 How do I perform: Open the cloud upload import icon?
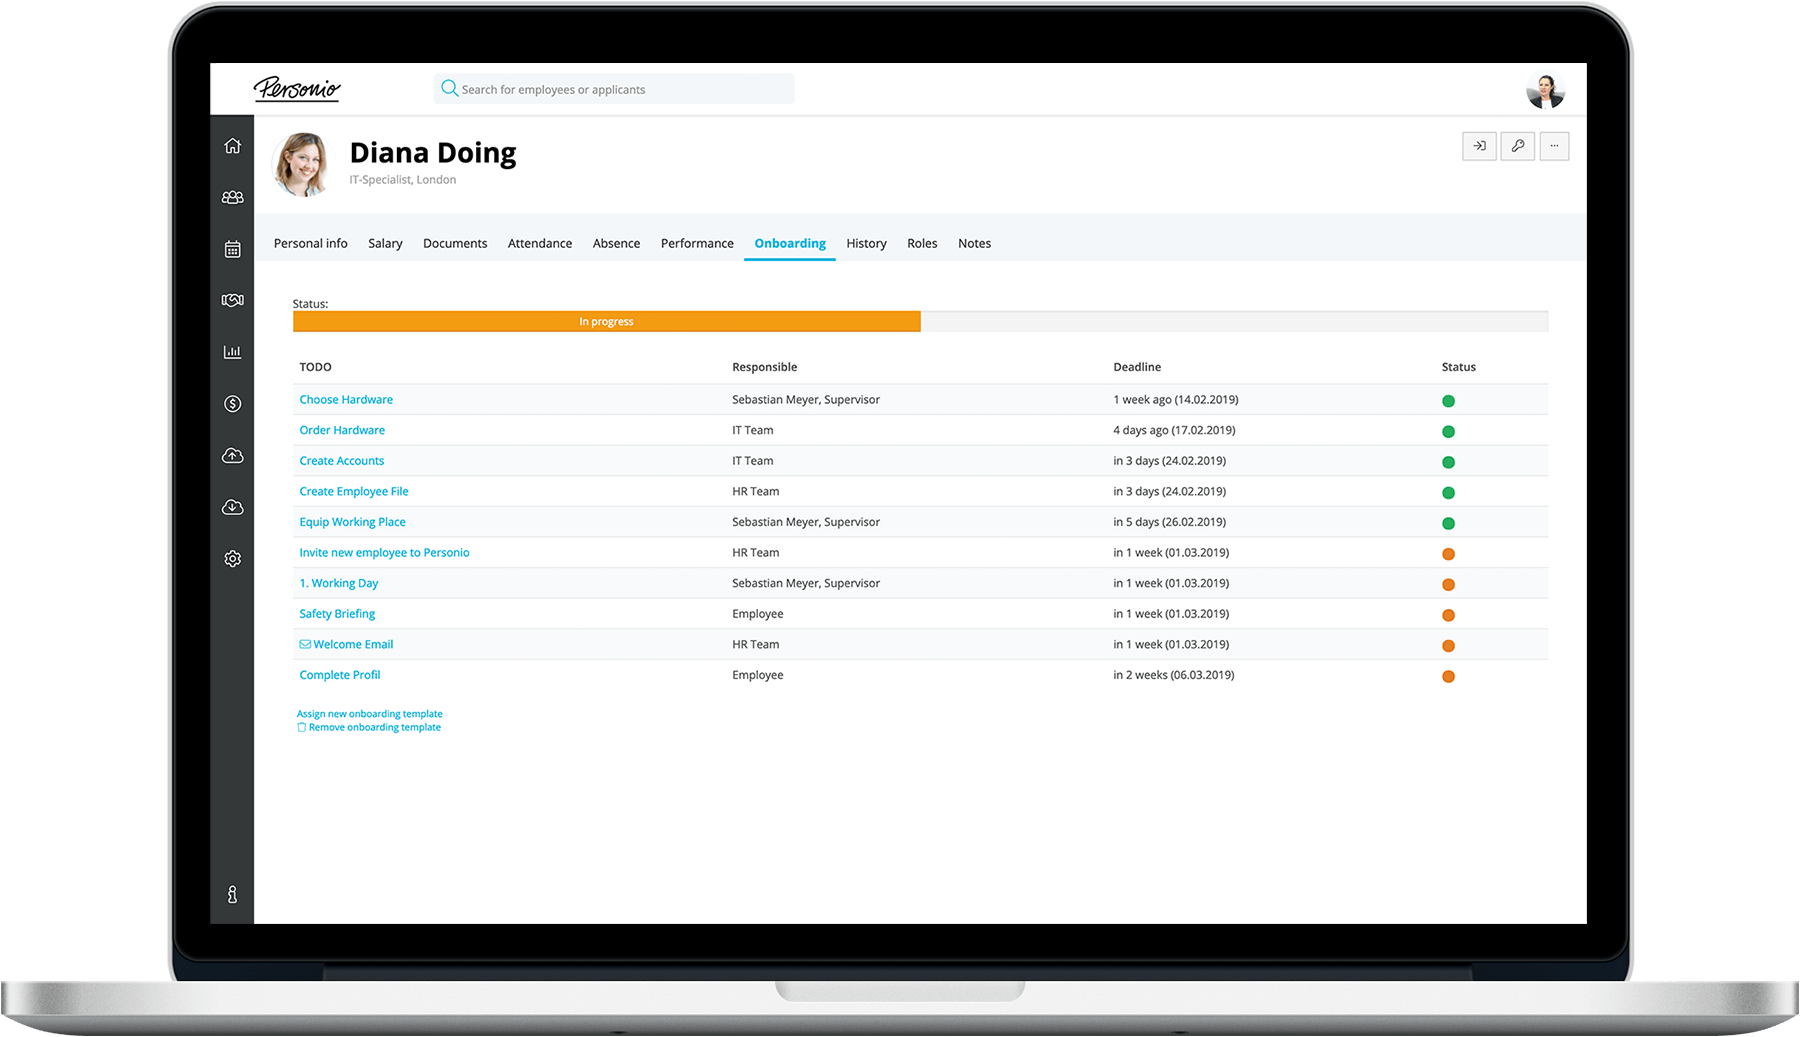232,456
